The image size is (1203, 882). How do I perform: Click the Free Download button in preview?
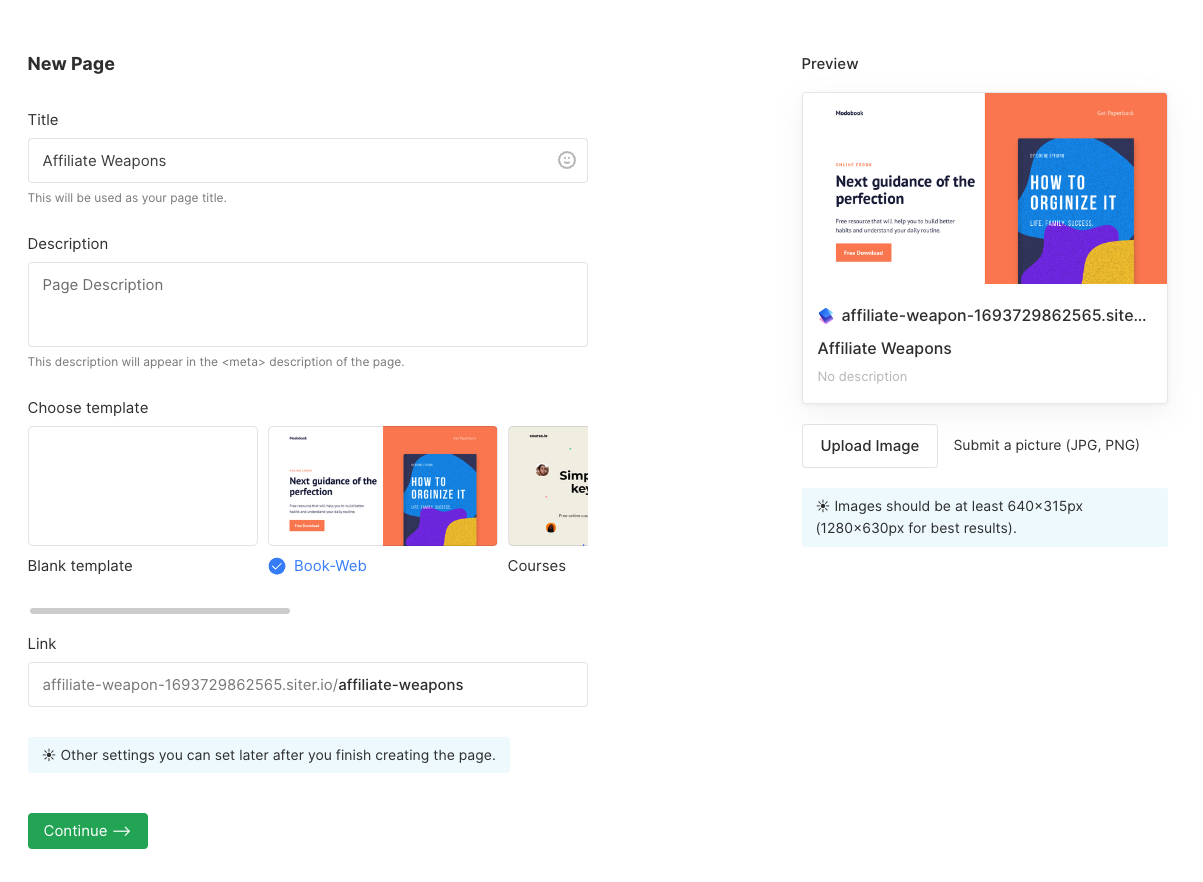pyautogui.click(x=863, y=253)
